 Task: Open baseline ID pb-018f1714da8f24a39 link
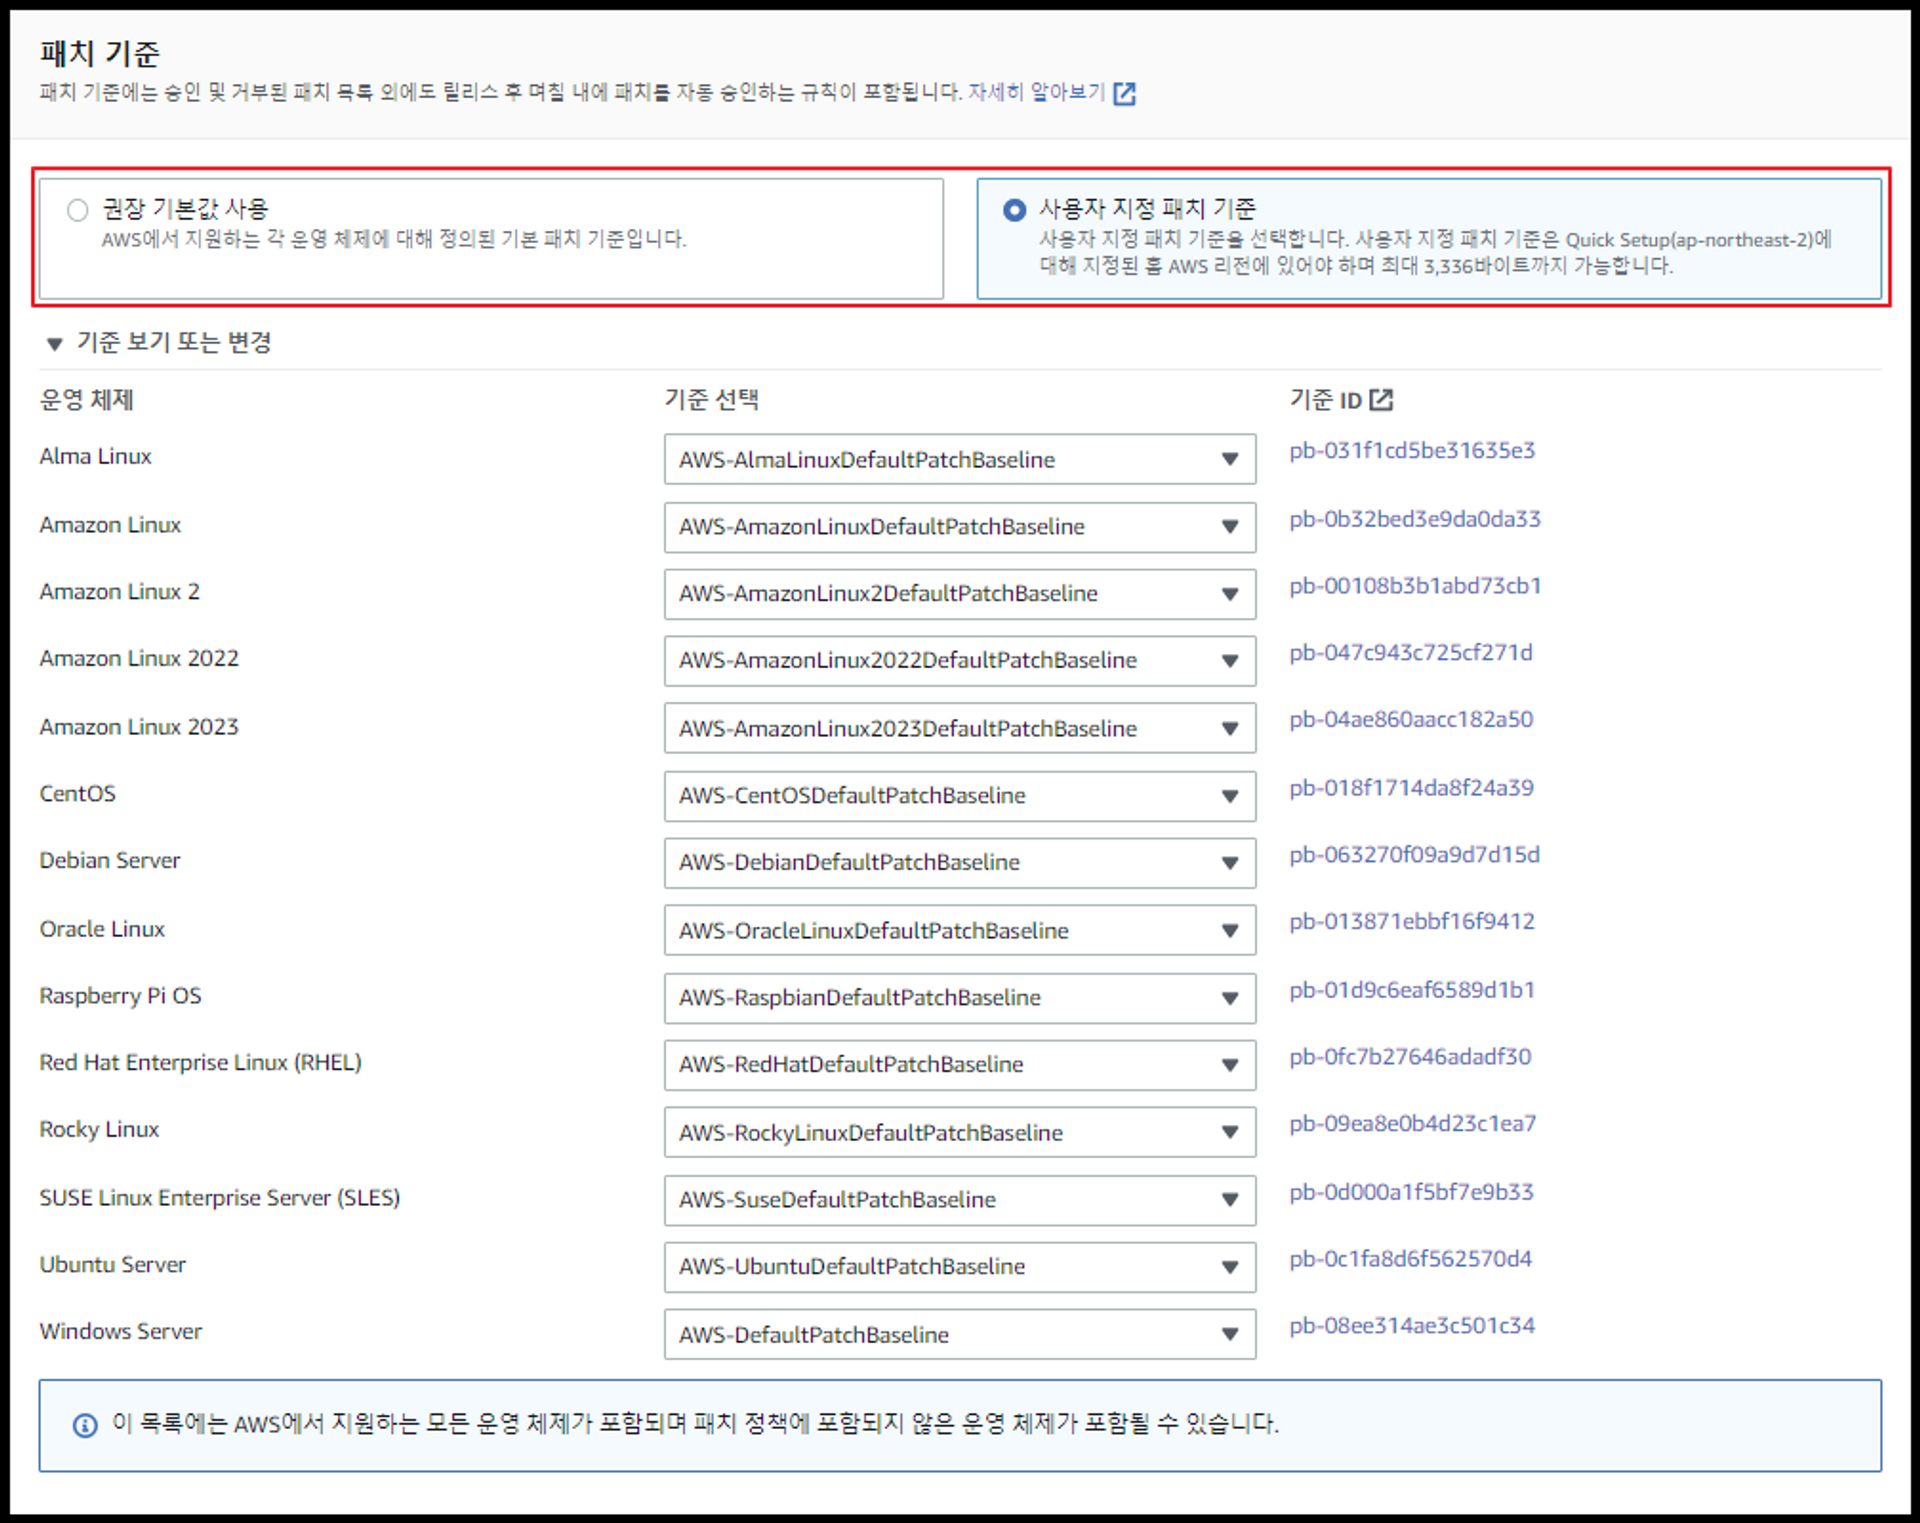click(x=1410, y=788)
